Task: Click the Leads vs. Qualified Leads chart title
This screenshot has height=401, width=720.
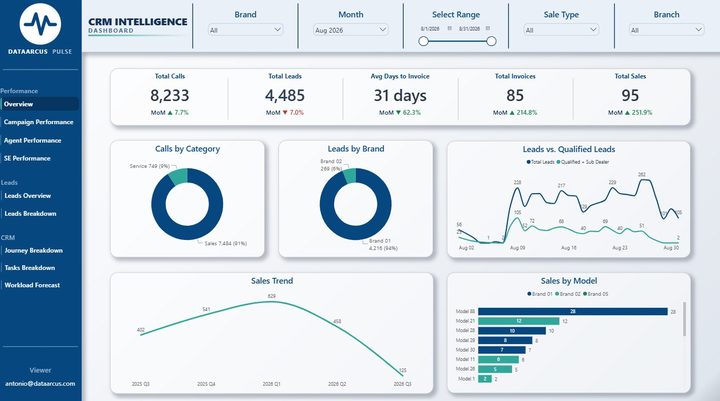Action: pos(568,149)
